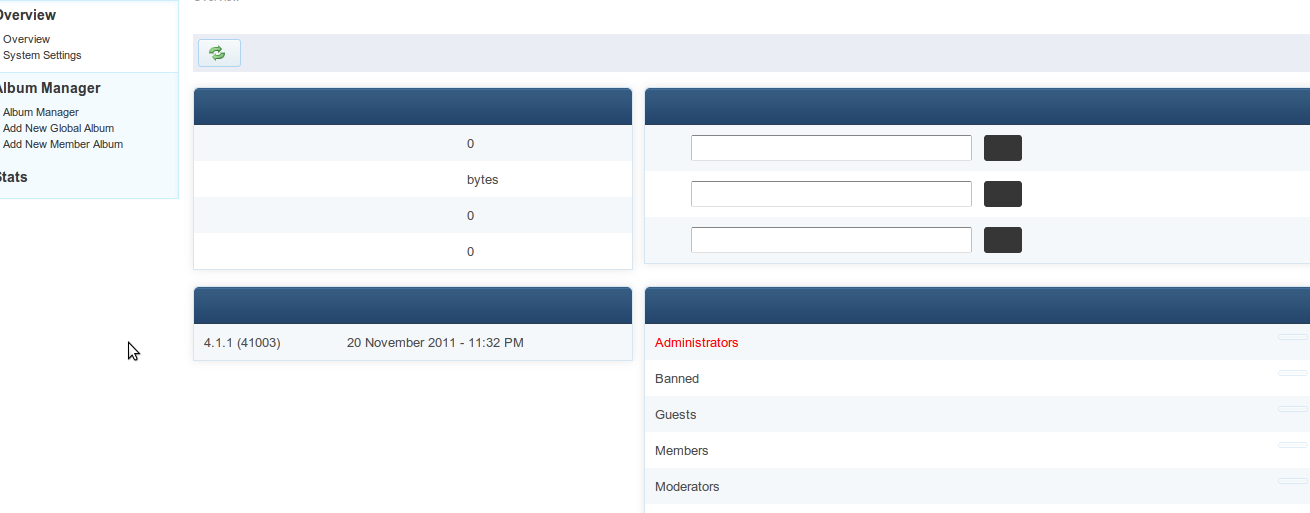This screenshot has width=1310, height=513.
Task: Click the green refresh arrows icon
Action: (x=218, y=53)
